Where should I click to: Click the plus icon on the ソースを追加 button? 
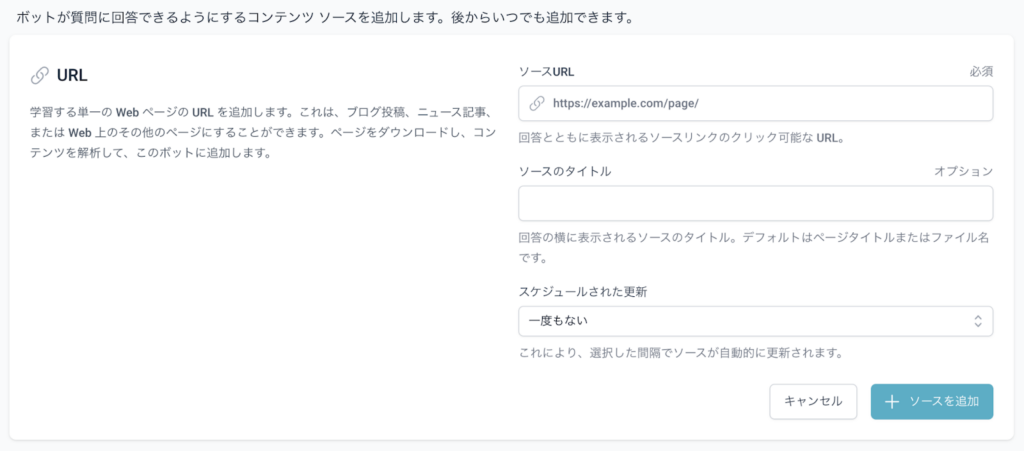click(892, 401)
